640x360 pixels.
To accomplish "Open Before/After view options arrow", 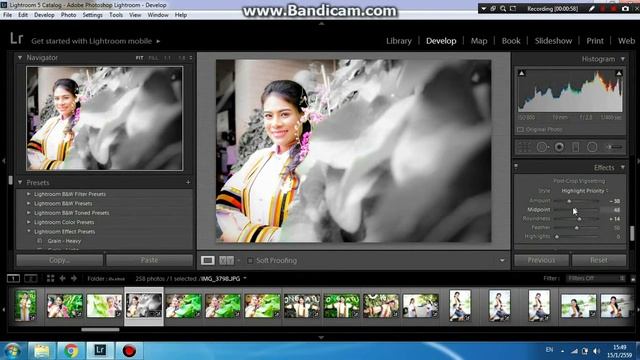I will pos(239,260).
